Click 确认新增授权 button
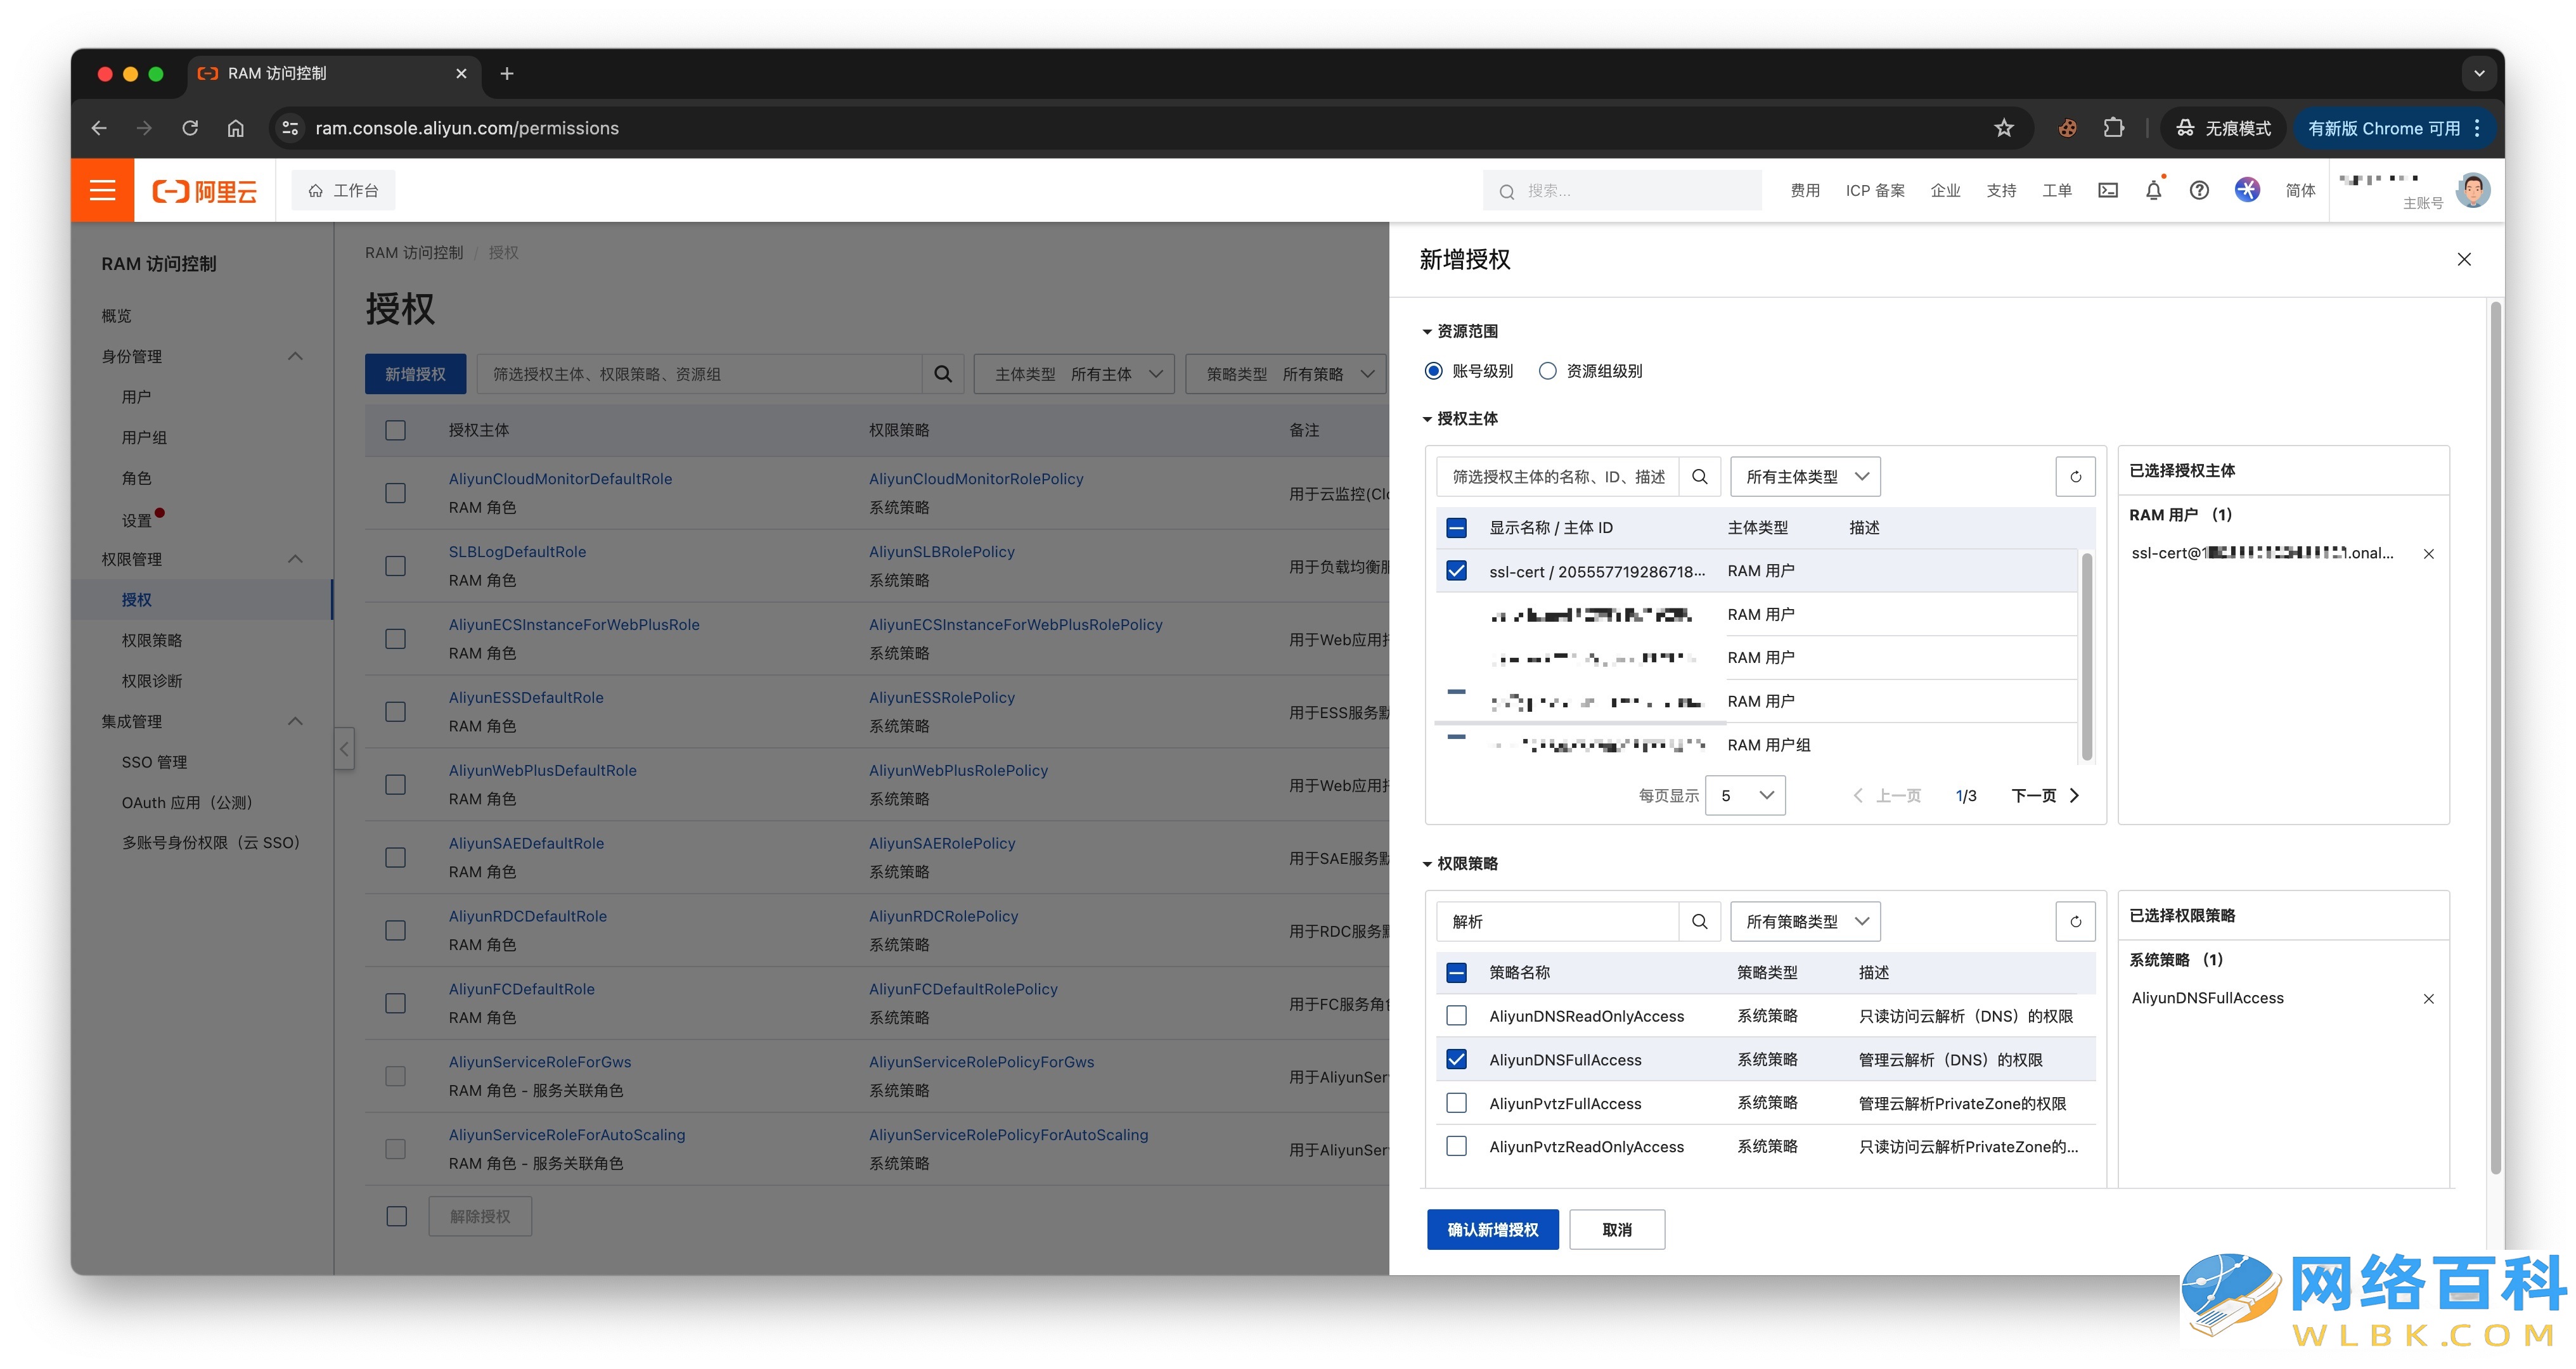The height and width of the screenshot is (1369, 2576). 1493,1230
